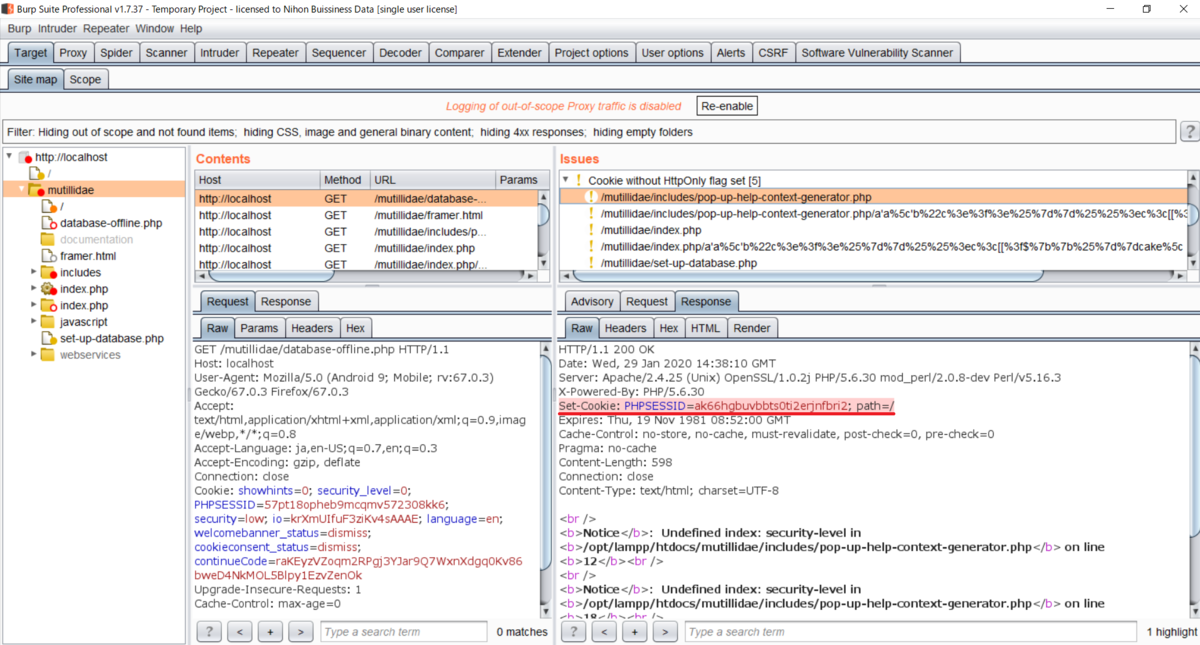Viewport: 1200px width, 645px height.
Task: Sort contents table by Method column
Action: coord(344,180)
